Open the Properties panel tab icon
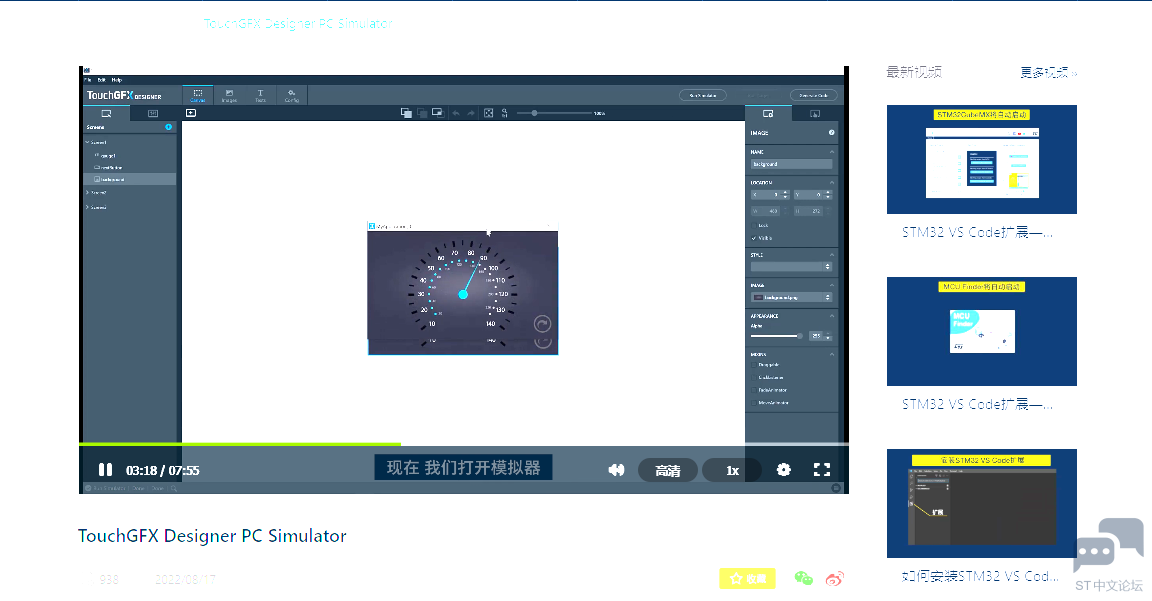 pyautogui.click(x=768, y=114)
